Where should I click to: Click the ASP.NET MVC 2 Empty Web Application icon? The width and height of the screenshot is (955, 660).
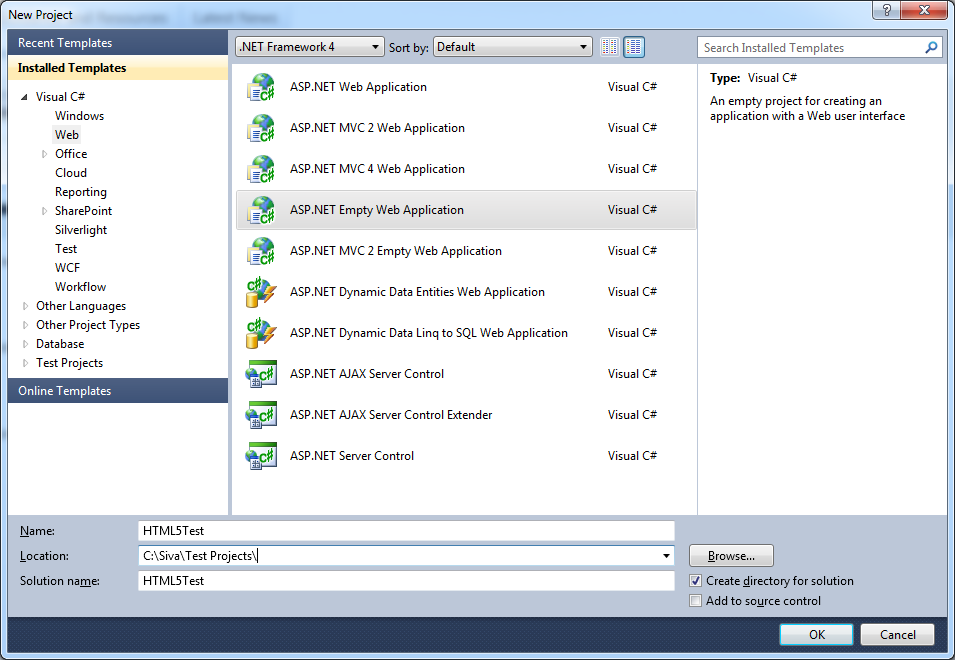click(261, 251)
